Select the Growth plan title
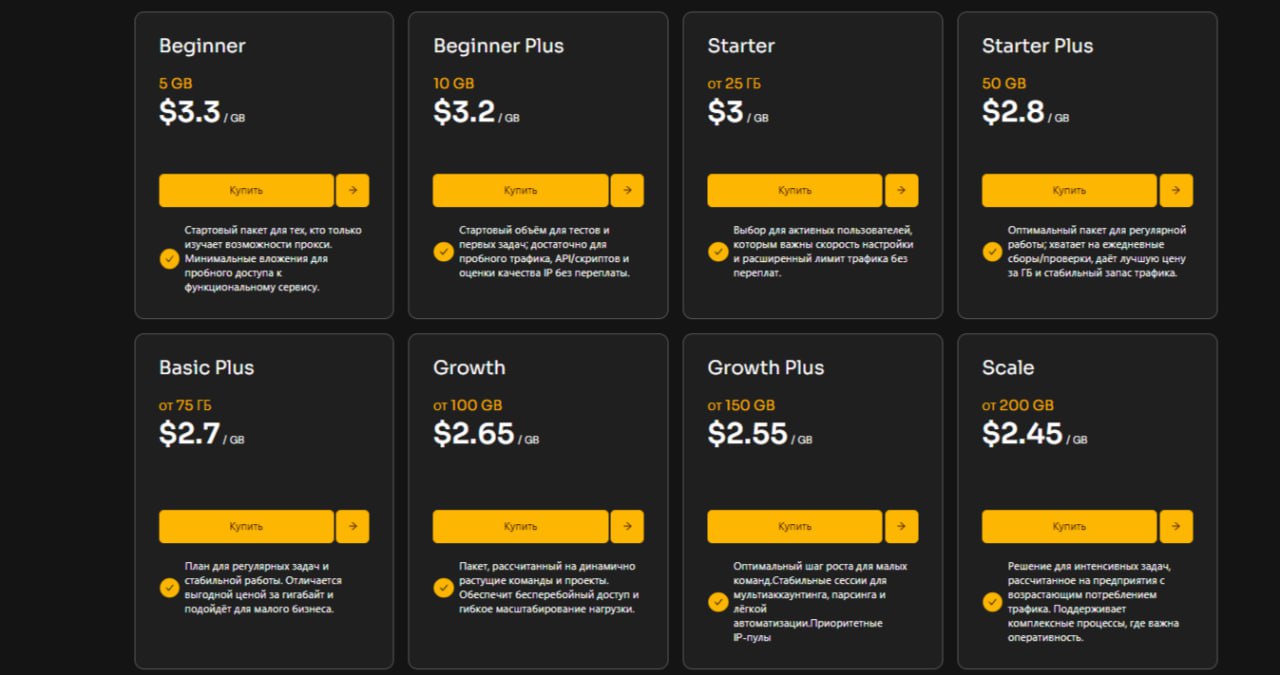Screen dimensions: 1280x675 pyautogui.click(x=469, y=367)
